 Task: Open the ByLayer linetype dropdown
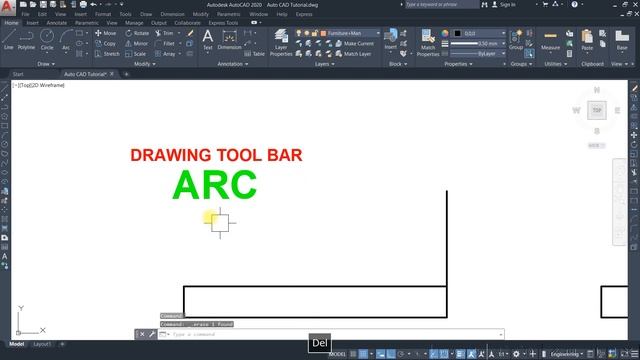[x=503, y=53]
